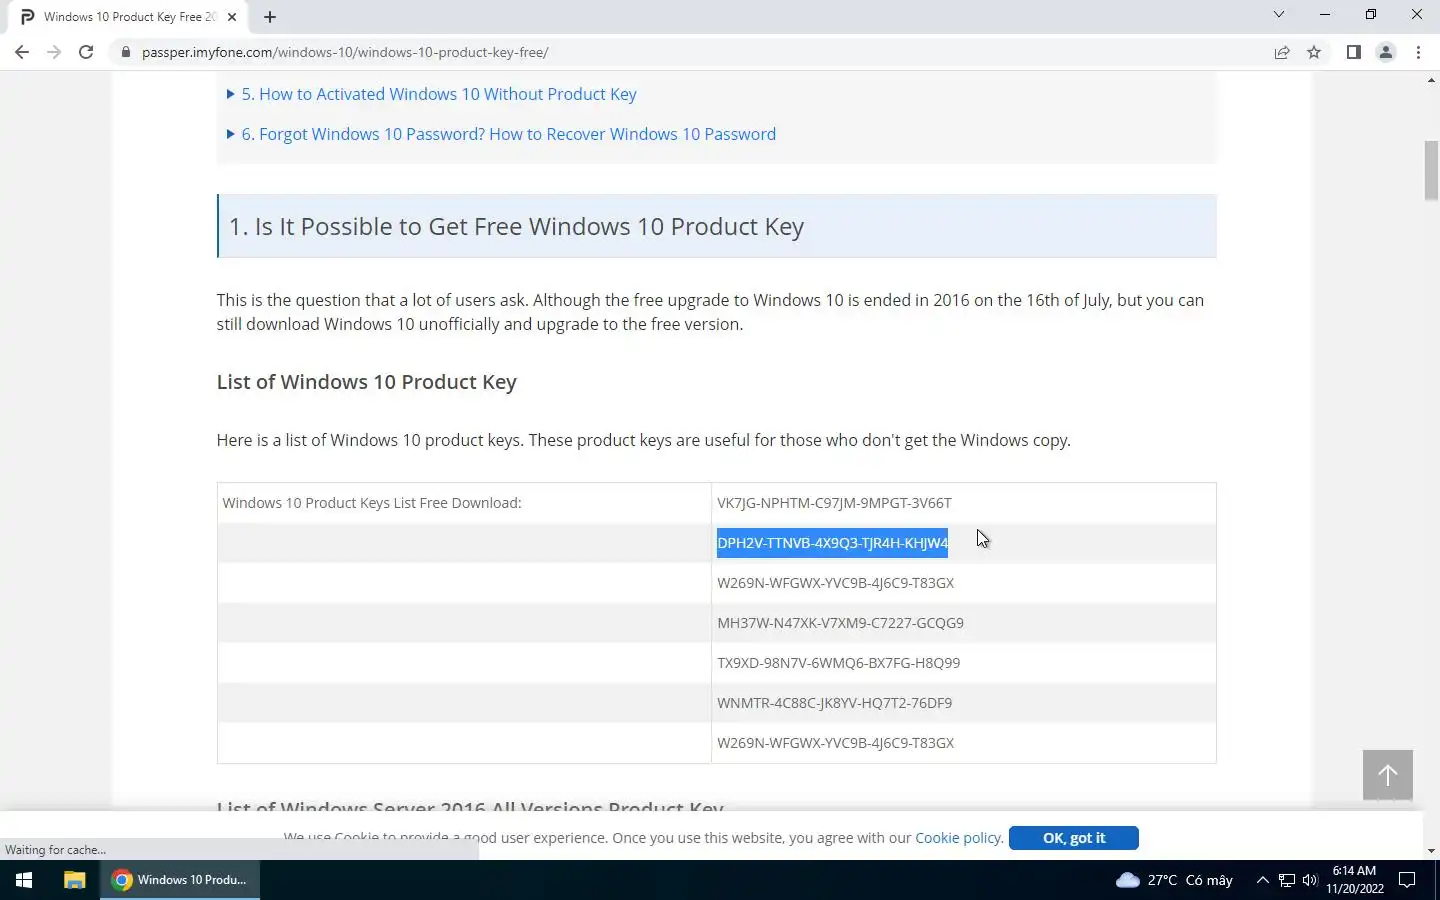This screenshot has width=1440, height=900.
Task: Open a new browser tab
Action: coord(270,17)
